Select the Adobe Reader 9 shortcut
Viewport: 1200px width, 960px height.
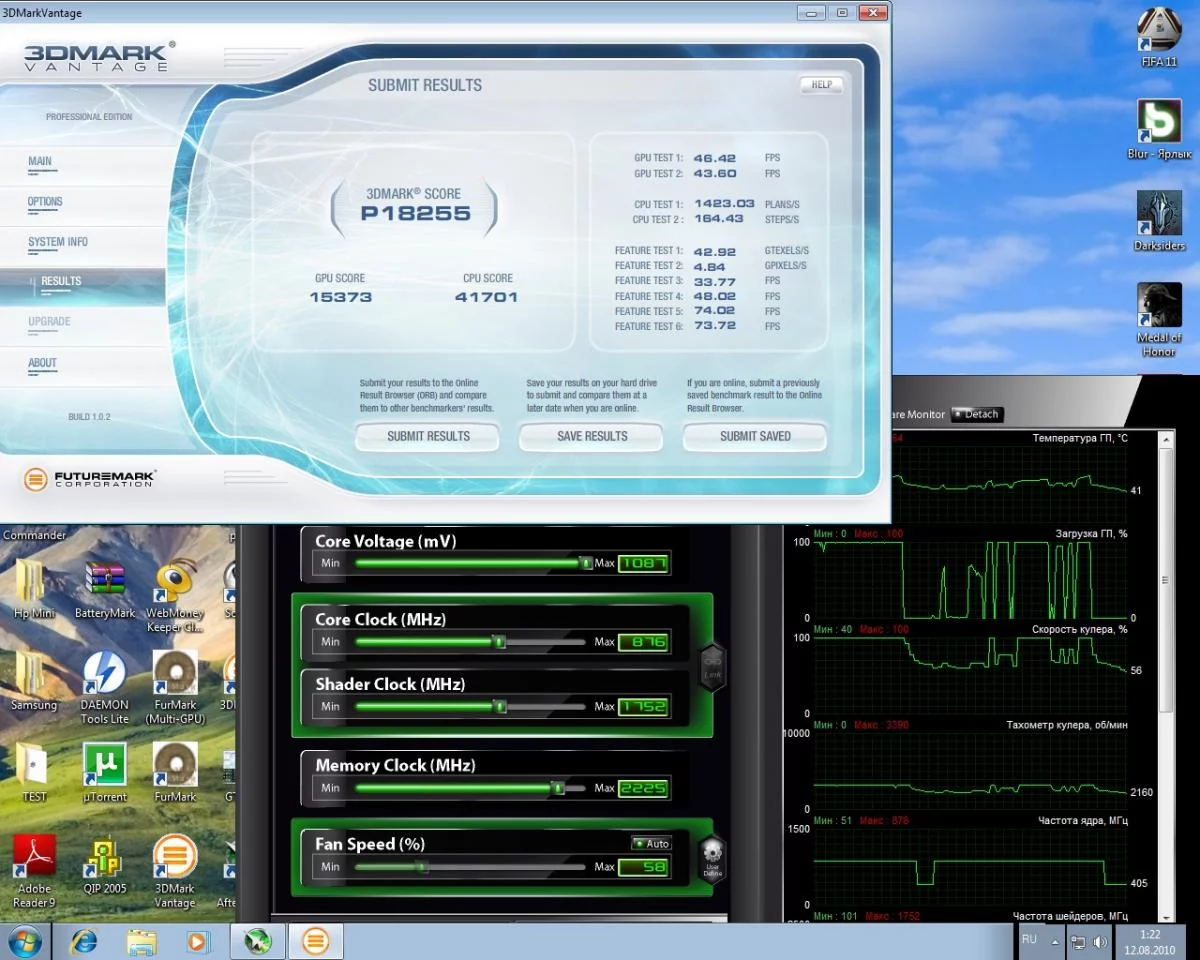(x=34, y=872)
